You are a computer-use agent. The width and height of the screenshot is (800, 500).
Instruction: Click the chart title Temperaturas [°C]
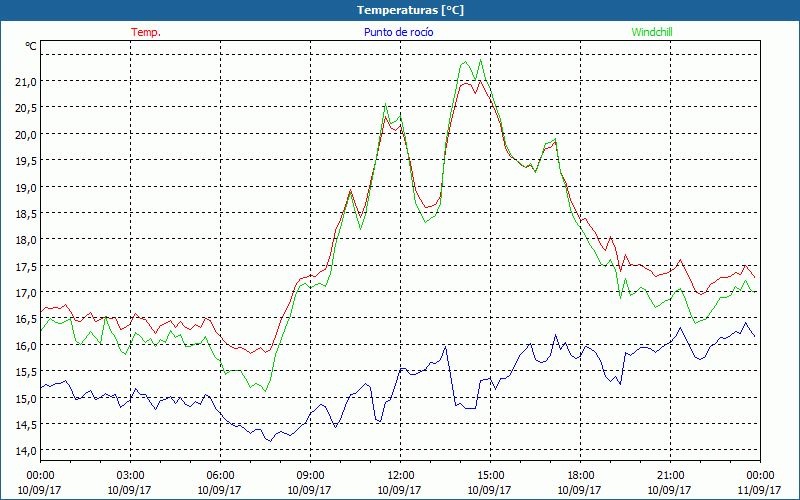click(410, 10)
